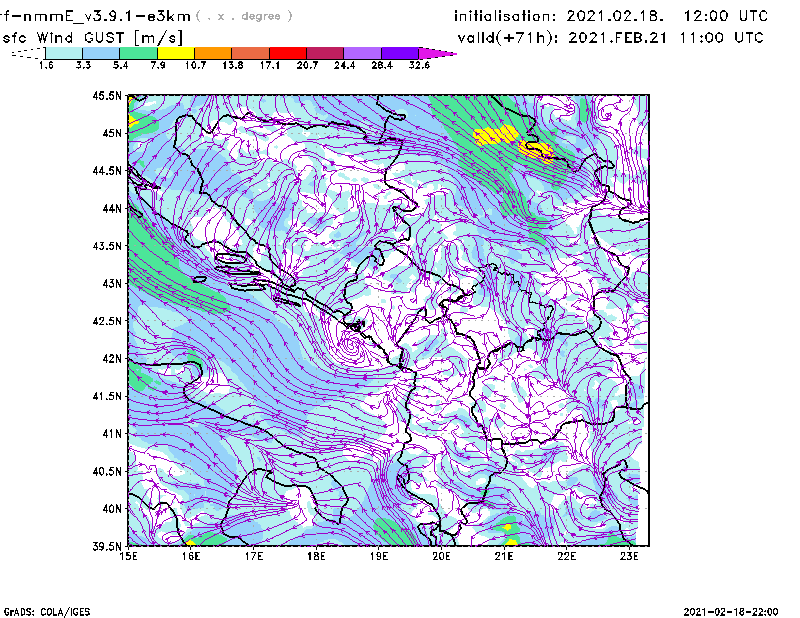The height and width of the screenshot is (618, 800).
Task: Click the 'sfc Wind GUST [m/s]' title
Action: coord(92,38)
